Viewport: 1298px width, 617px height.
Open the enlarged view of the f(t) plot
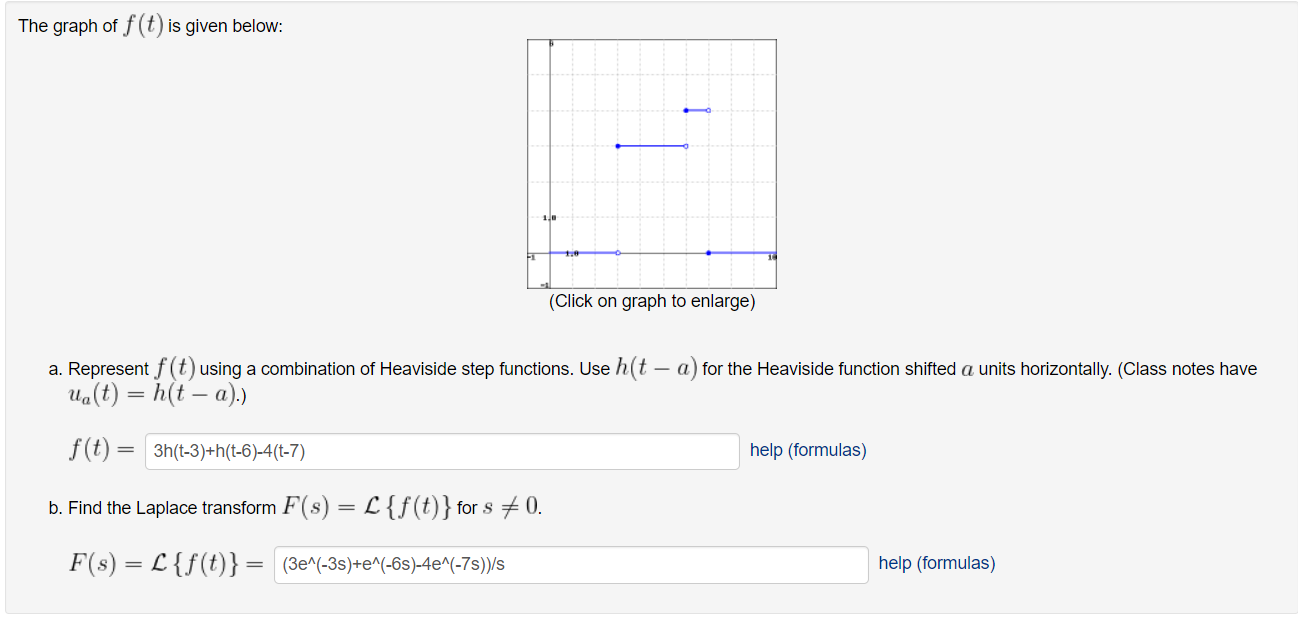650,165
